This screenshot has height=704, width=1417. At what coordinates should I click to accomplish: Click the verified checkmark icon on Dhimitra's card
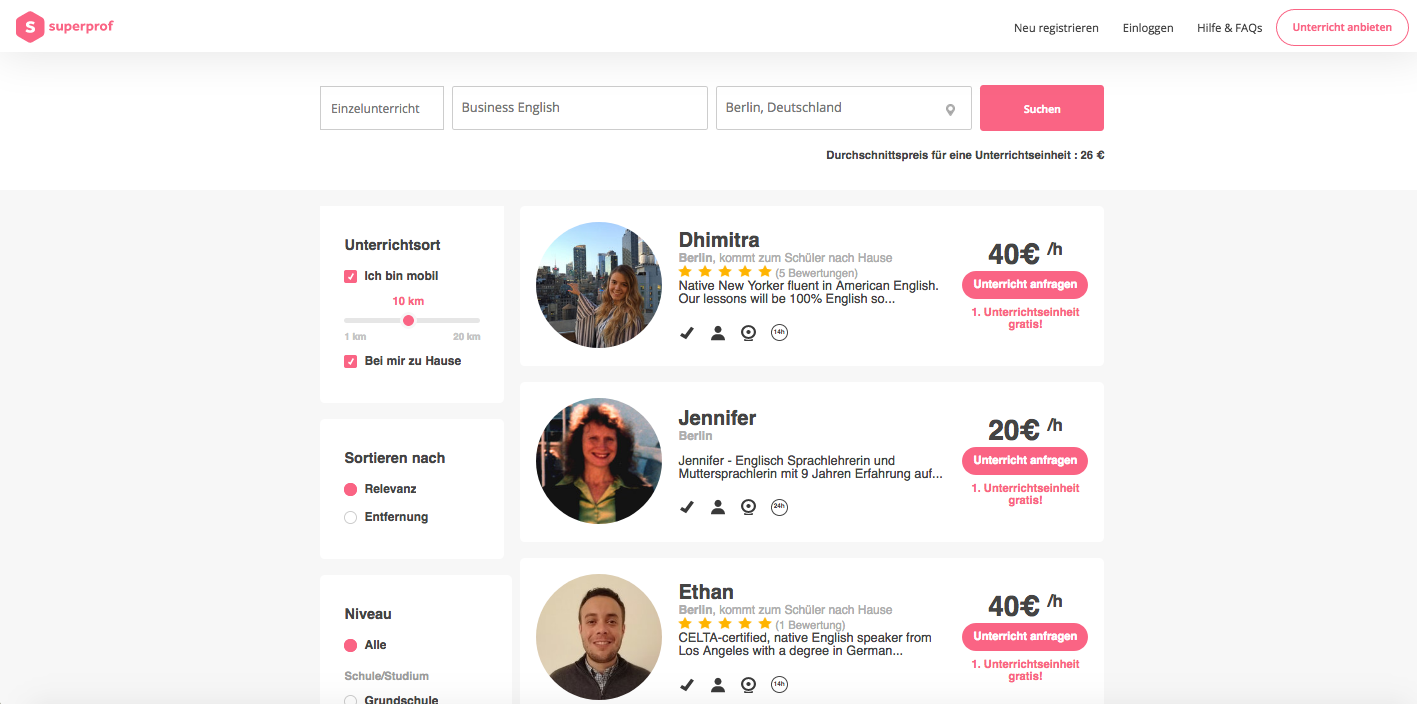point(687,333)
